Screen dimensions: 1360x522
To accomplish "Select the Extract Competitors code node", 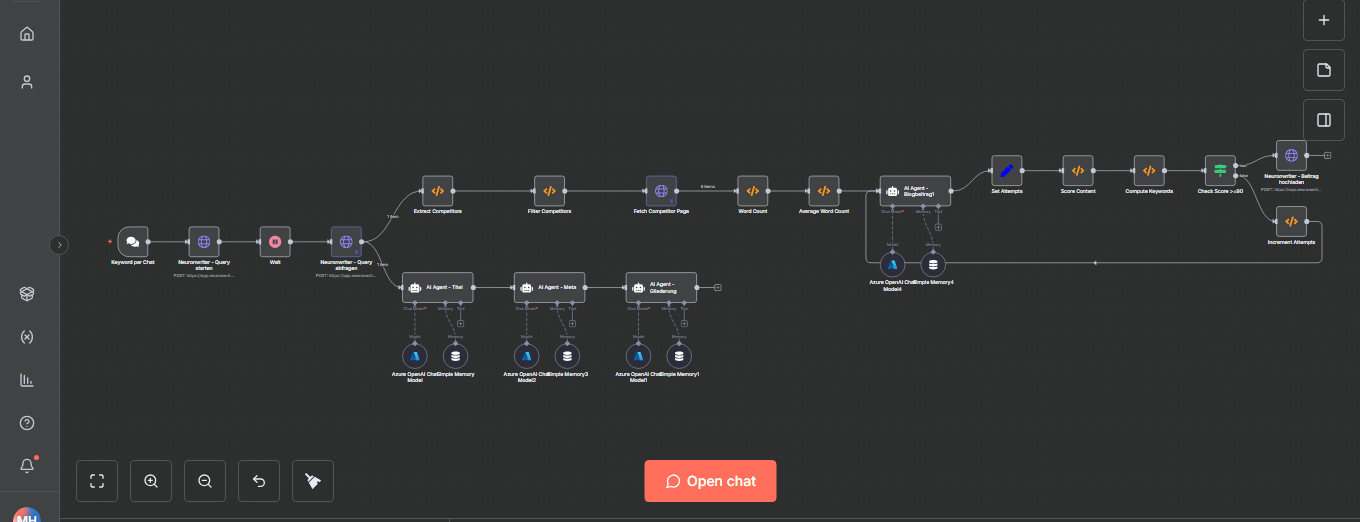I will tap(437, 190).
